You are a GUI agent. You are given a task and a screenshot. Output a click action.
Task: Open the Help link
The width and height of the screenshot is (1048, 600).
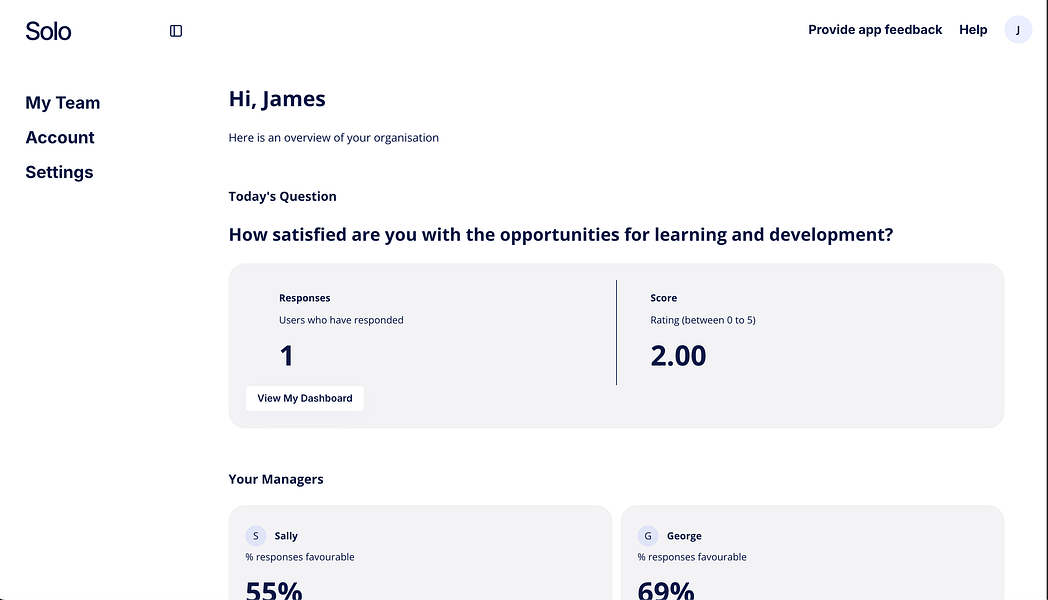pyautogui.click(x=973, y=30)
